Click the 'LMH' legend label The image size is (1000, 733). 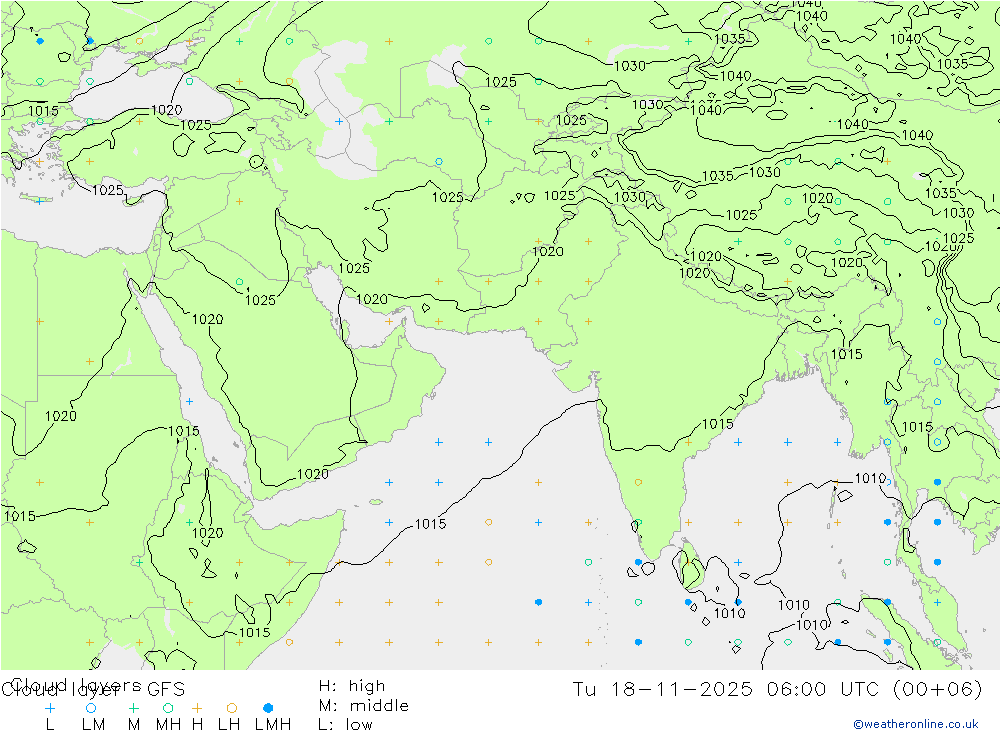coord(273,725)
